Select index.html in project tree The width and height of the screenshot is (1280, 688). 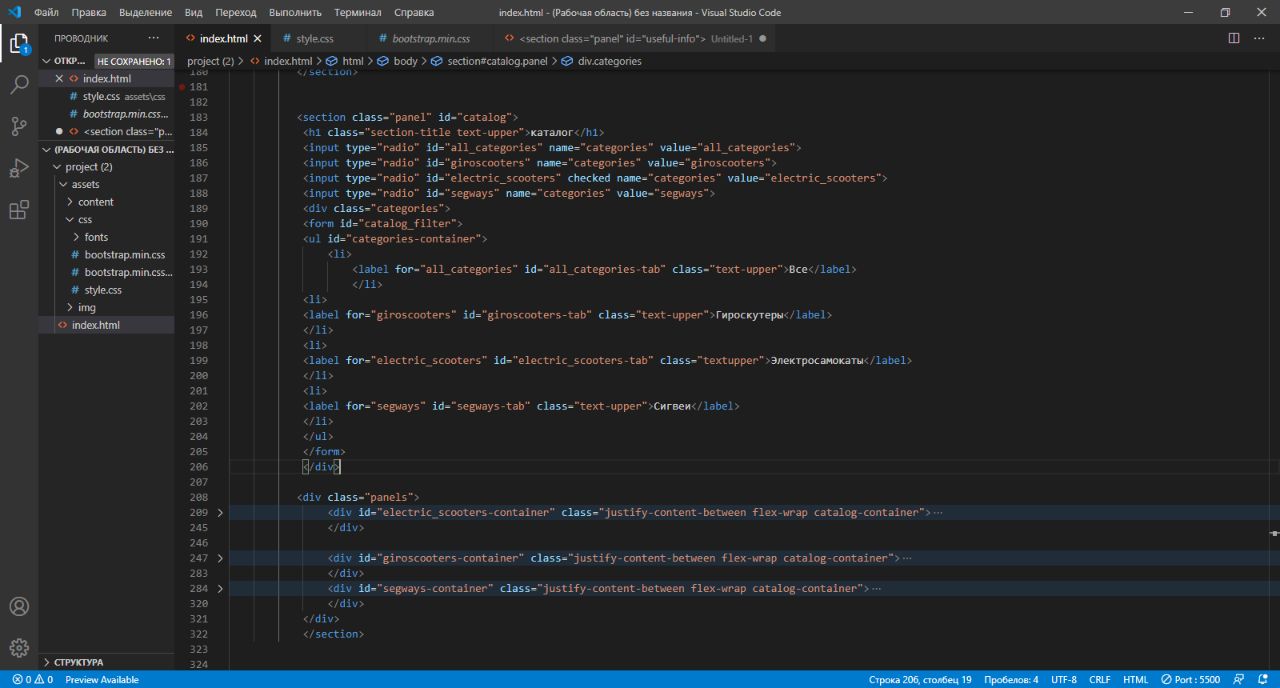pos(106,325)
